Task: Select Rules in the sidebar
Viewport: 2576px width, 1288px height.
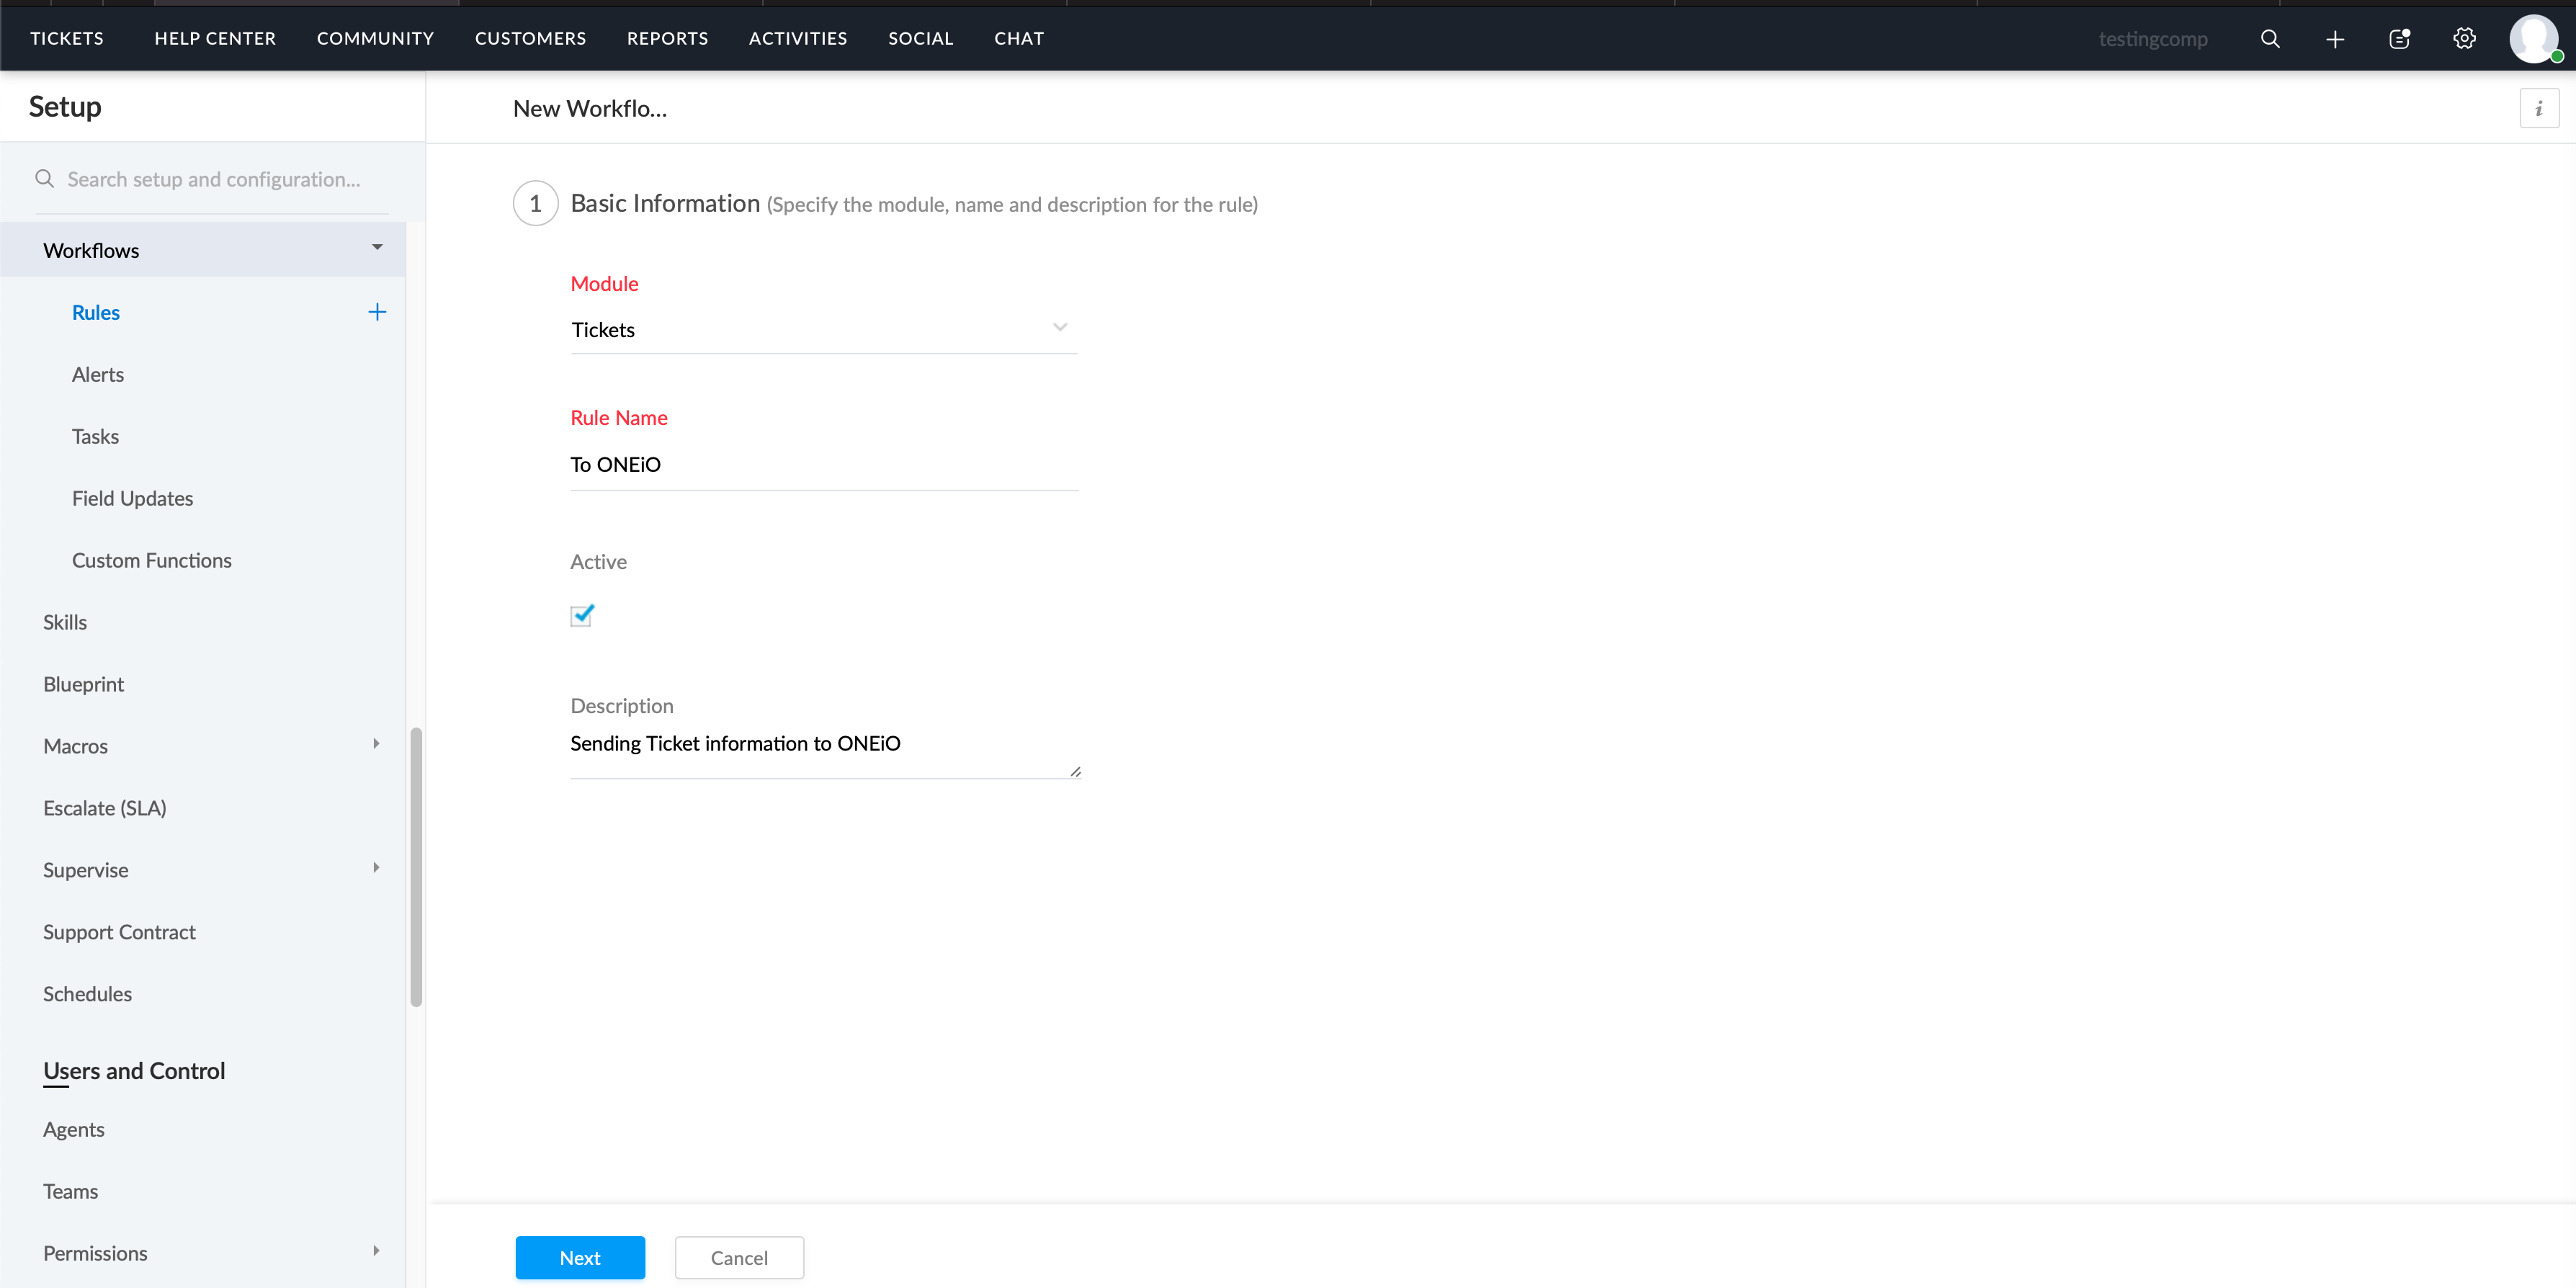Action: pyautogui.click(x=96, y=312)
